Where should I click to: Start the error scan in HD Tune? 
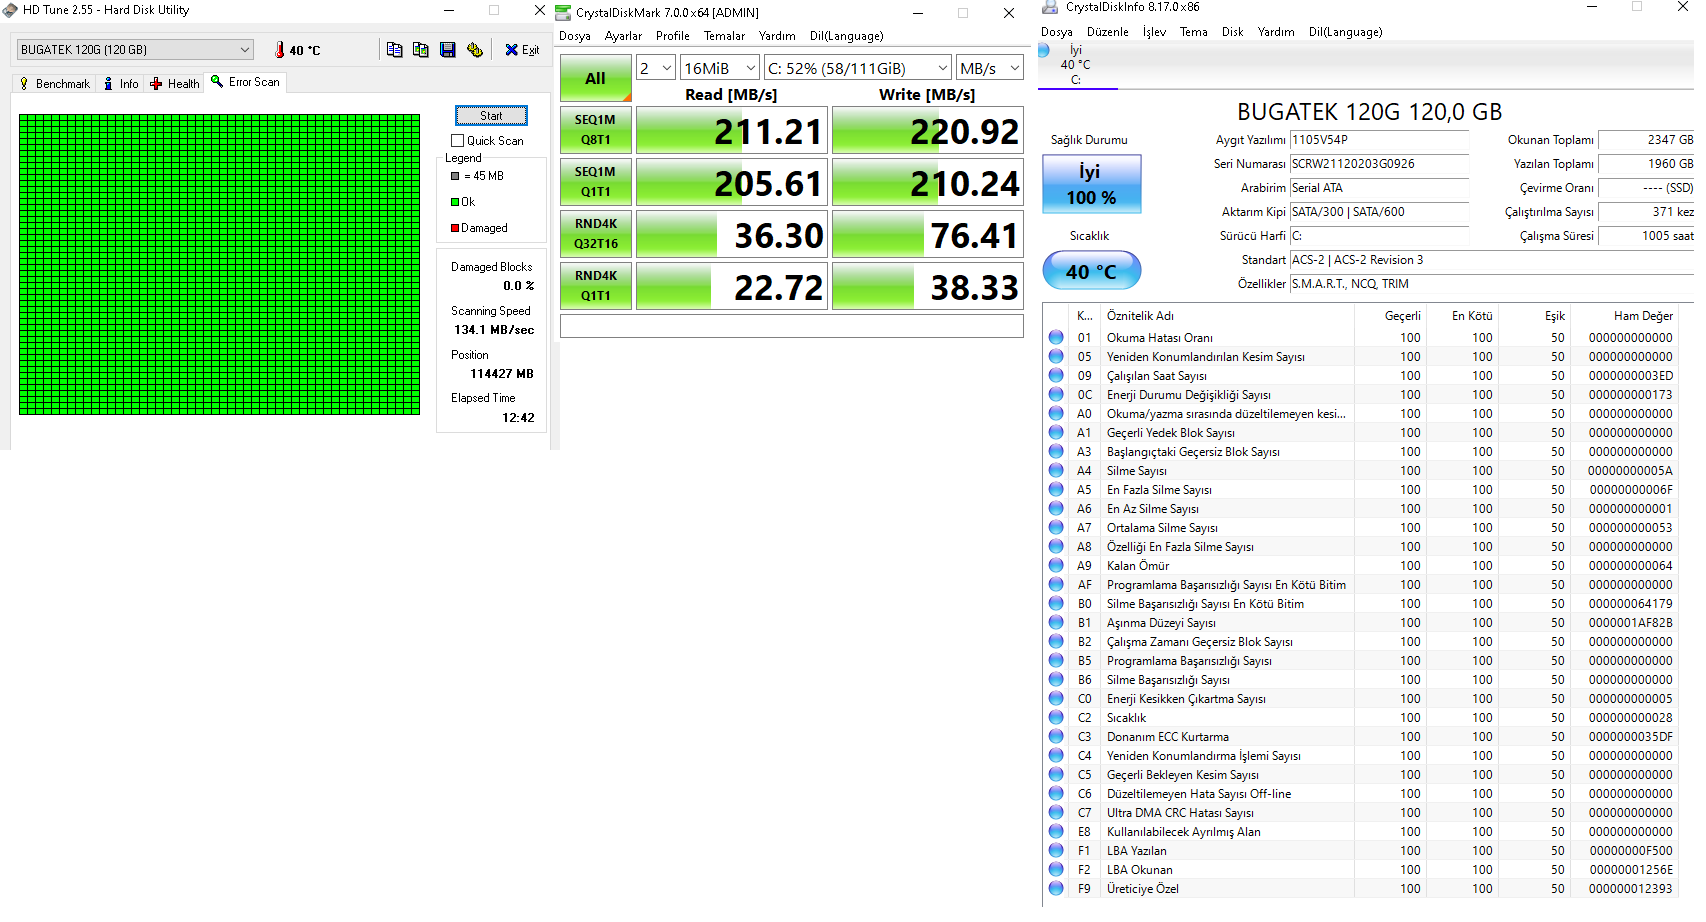pyautogui.click(x=491, y=116)
